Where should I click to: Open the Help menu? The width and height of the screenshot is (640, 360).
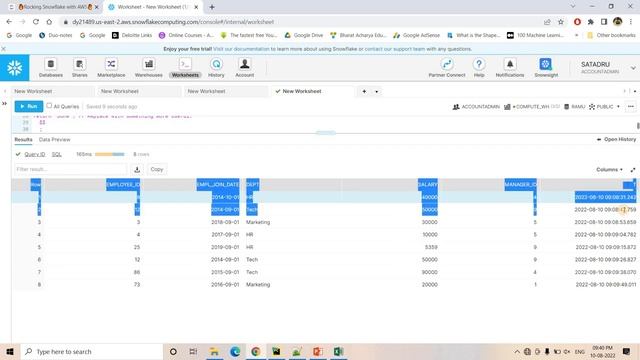pos(479,68)
